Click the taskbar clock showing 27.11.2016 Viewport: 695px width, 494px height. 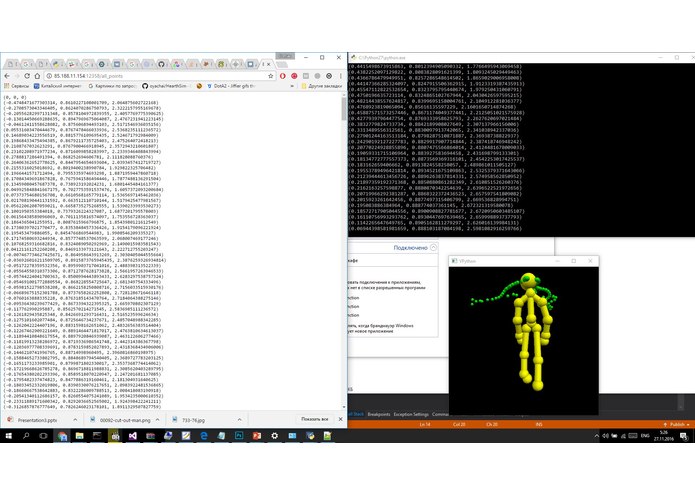[664, 436]
